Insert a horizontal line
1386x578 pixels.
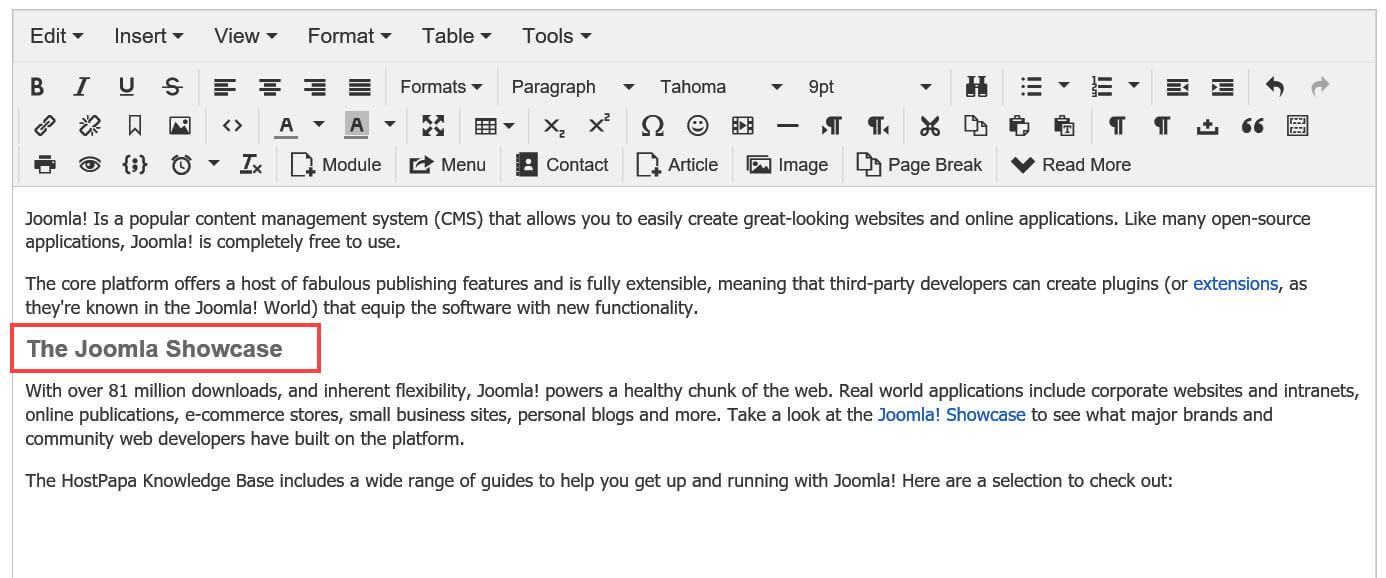click(x=787, y=126)
